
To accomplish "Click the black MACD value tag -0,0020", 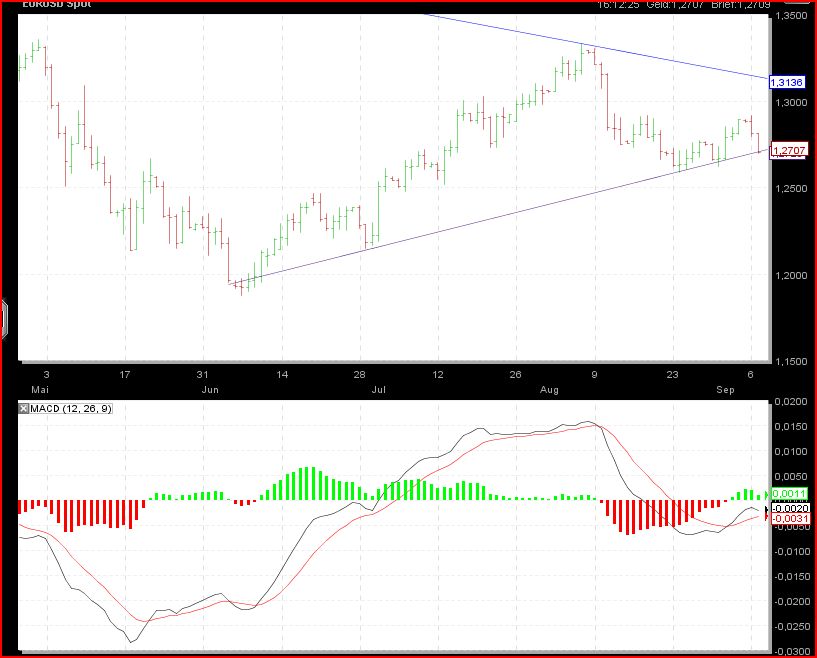I will tap(791, 508).
